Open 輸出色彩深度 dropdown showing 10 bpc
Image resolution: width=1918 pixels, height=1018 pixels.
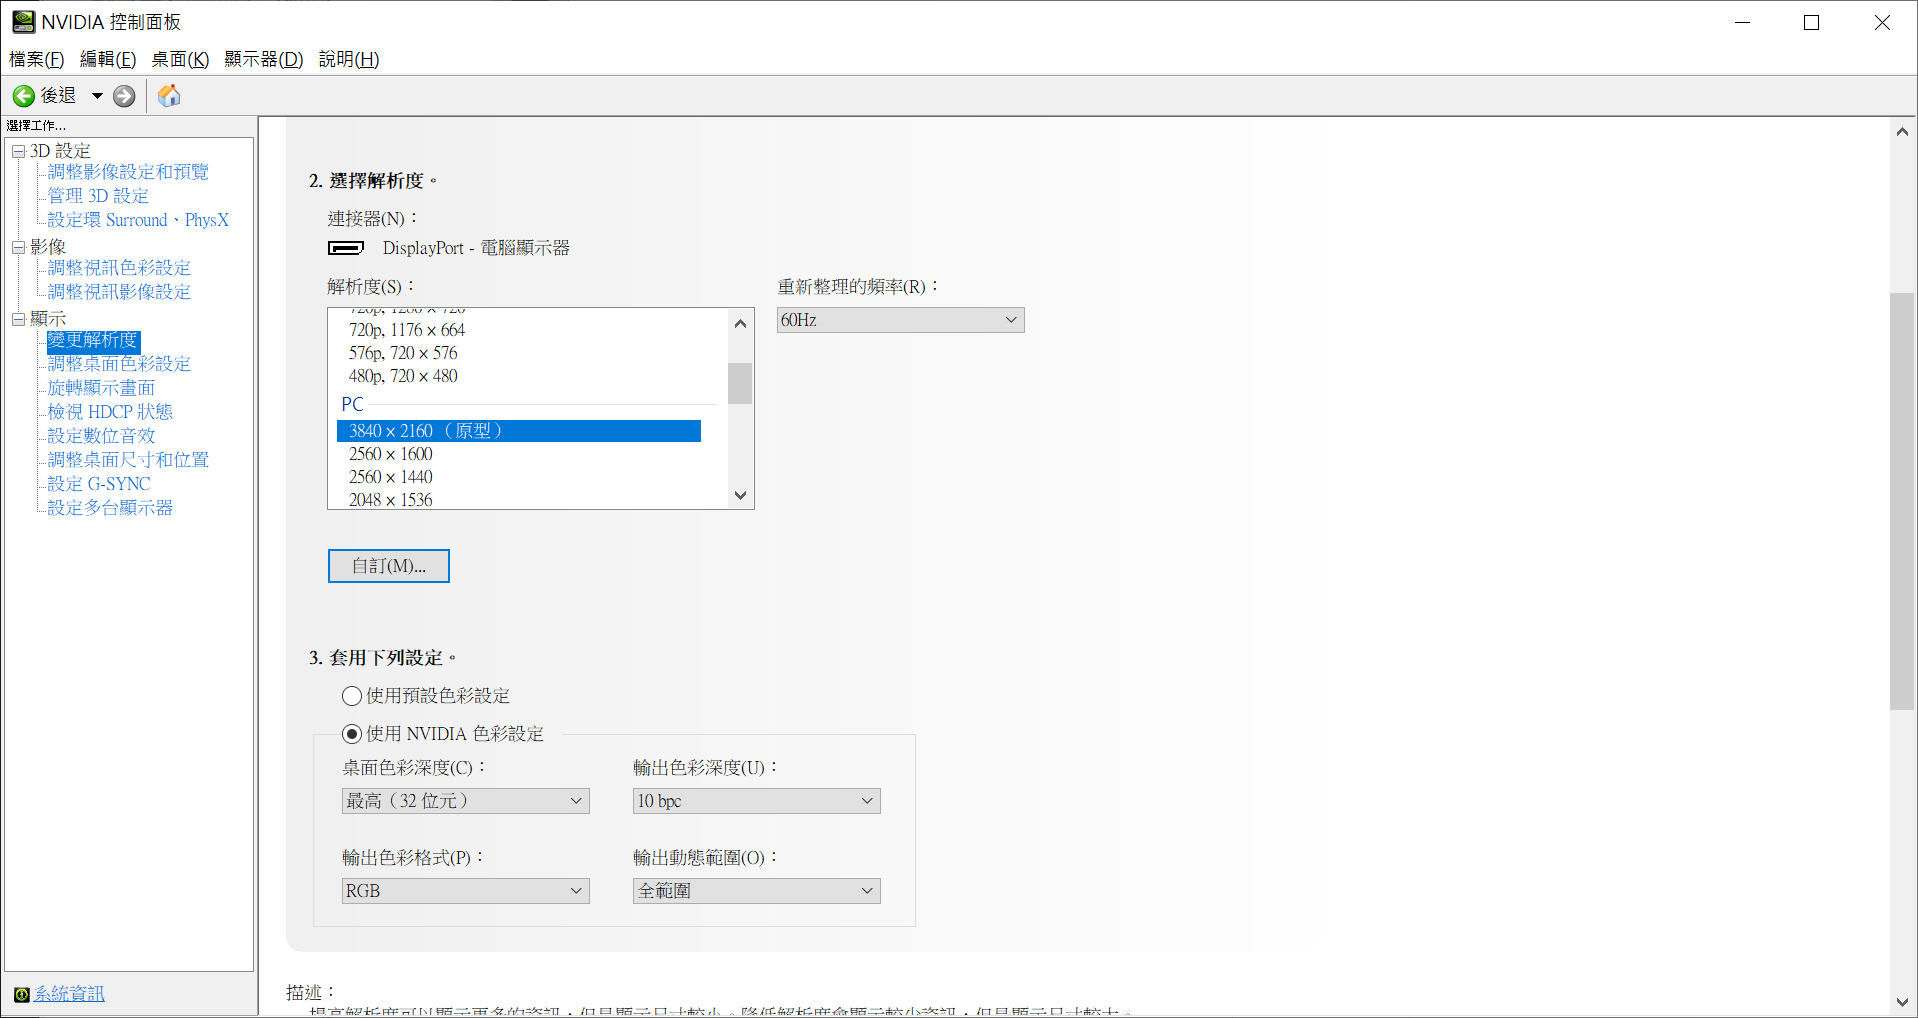tap(756, 801)
